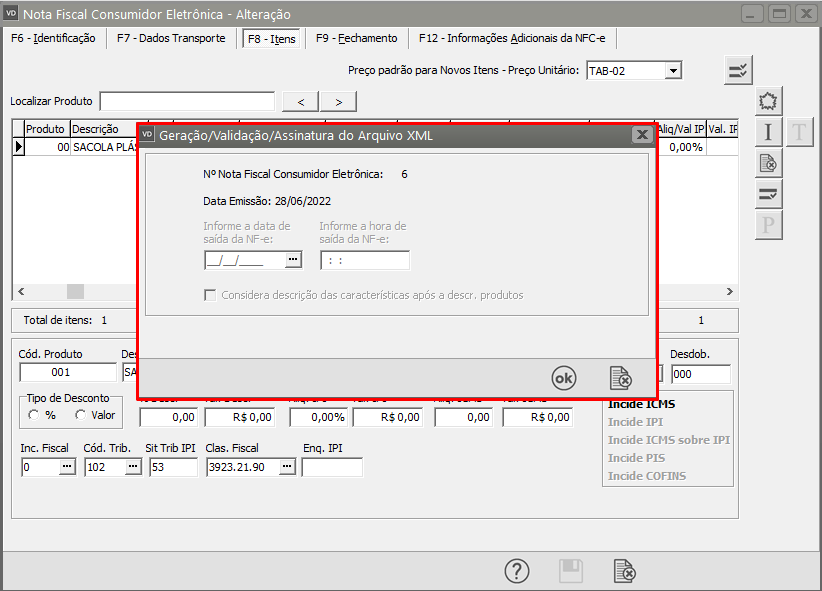Open F12 - Informações Adicionais da NFC-e tab
The width and height of the screenshot is (822, 591).
coord(512,38)
